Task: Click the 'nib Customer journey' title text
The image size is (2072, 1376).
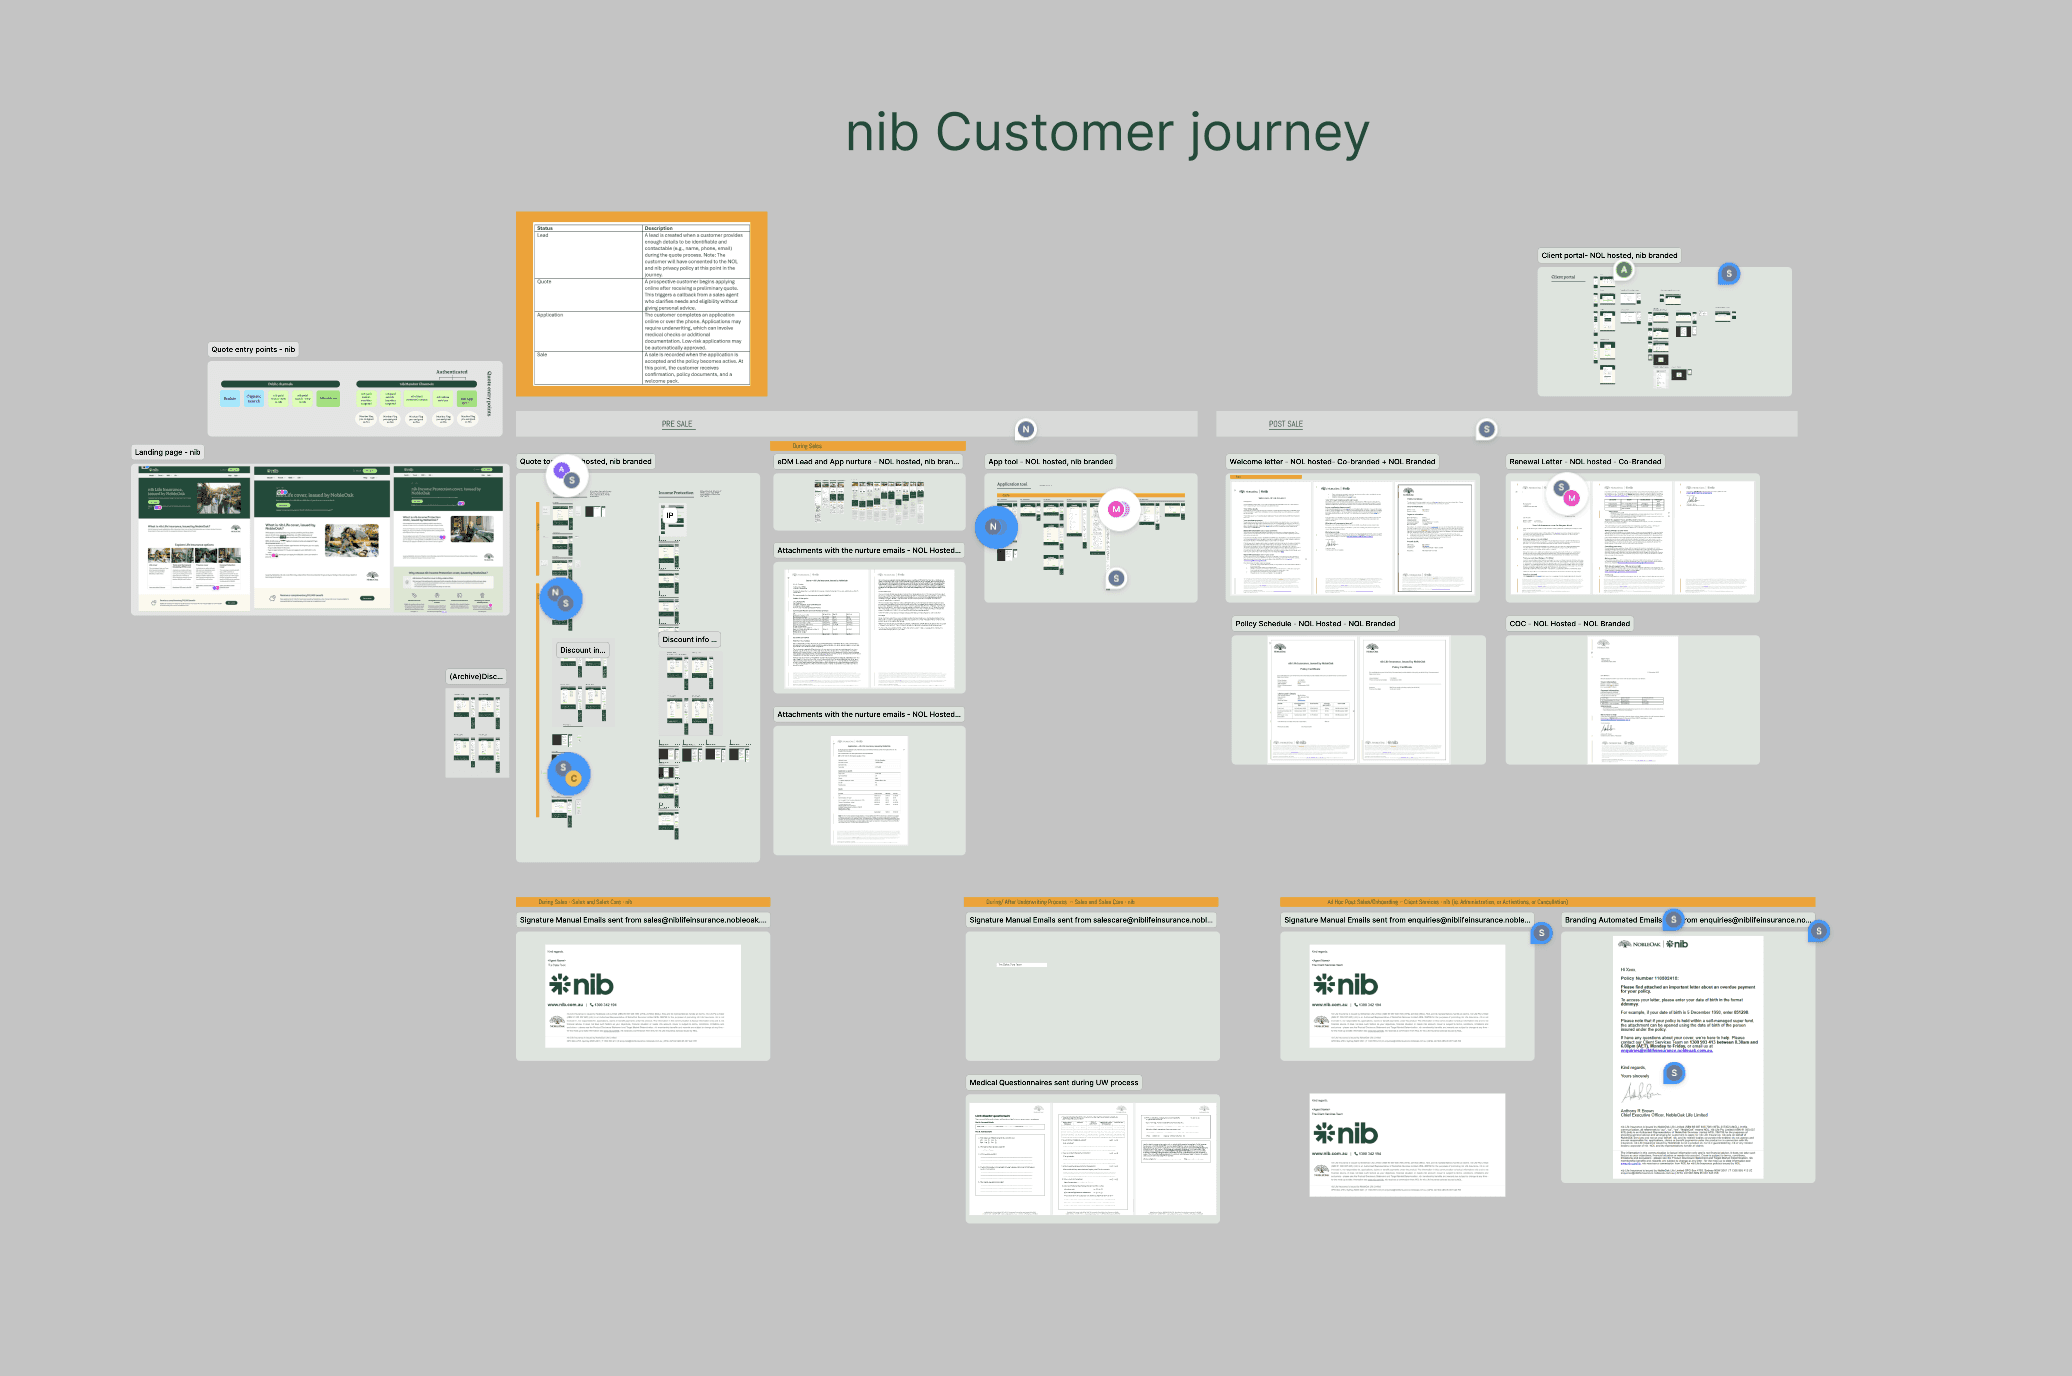Action: tap(1107, 133)
